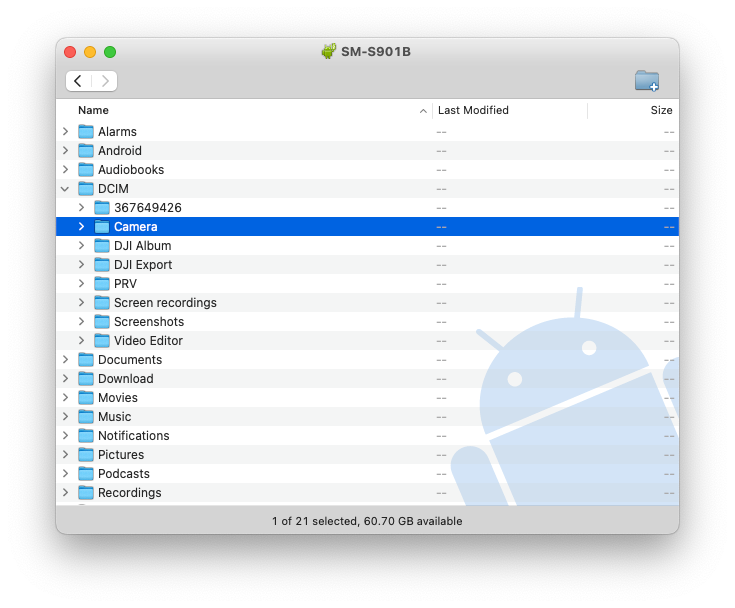This screenshot has height=608, width=735.
Task: Click the Pictures folder icon
Action: pyautogui.click(x=86, y=454)
